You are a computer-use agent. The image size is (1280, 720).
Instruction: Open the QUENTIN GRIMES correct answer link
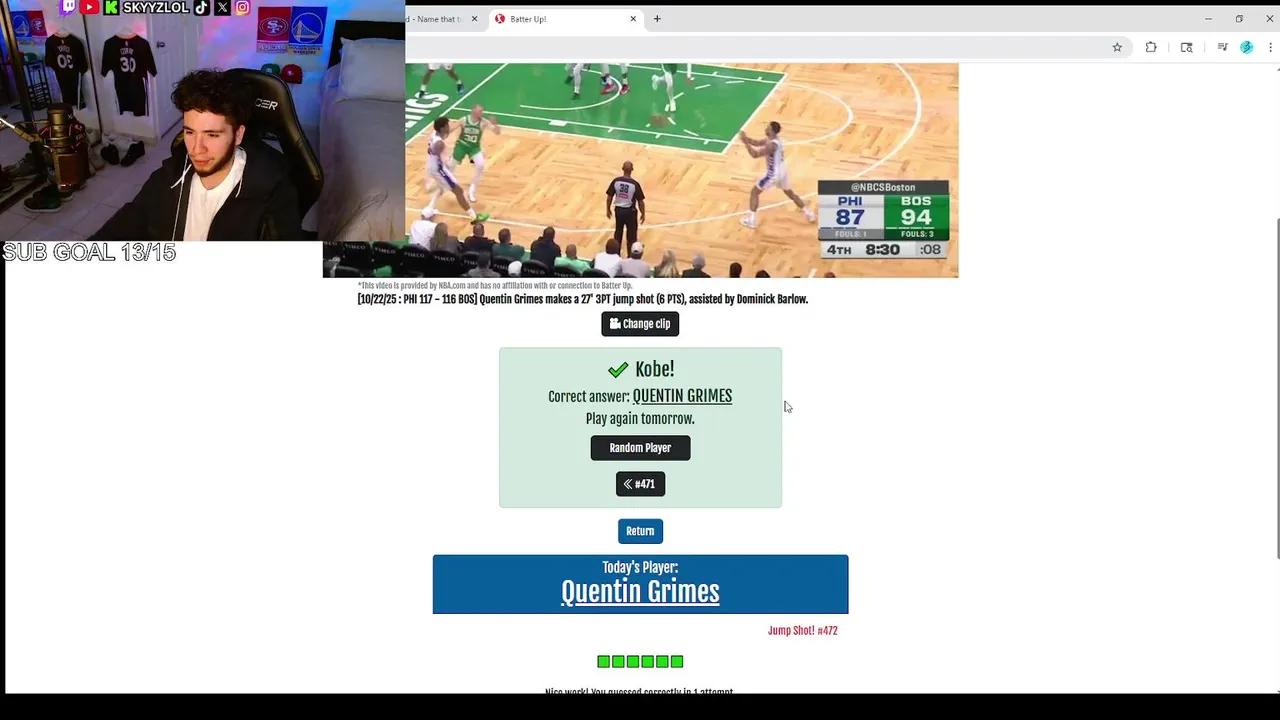(x=682, y=396)
